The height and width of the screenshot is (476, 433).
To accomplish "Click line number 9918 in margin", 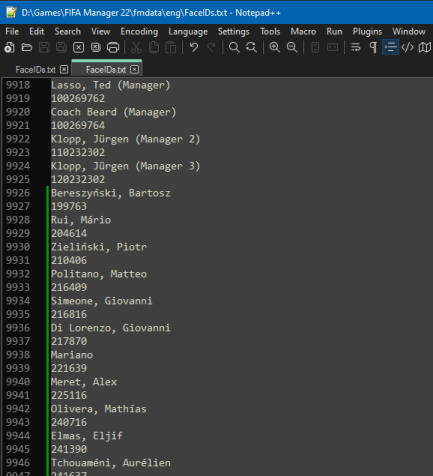I will point(18,85).
